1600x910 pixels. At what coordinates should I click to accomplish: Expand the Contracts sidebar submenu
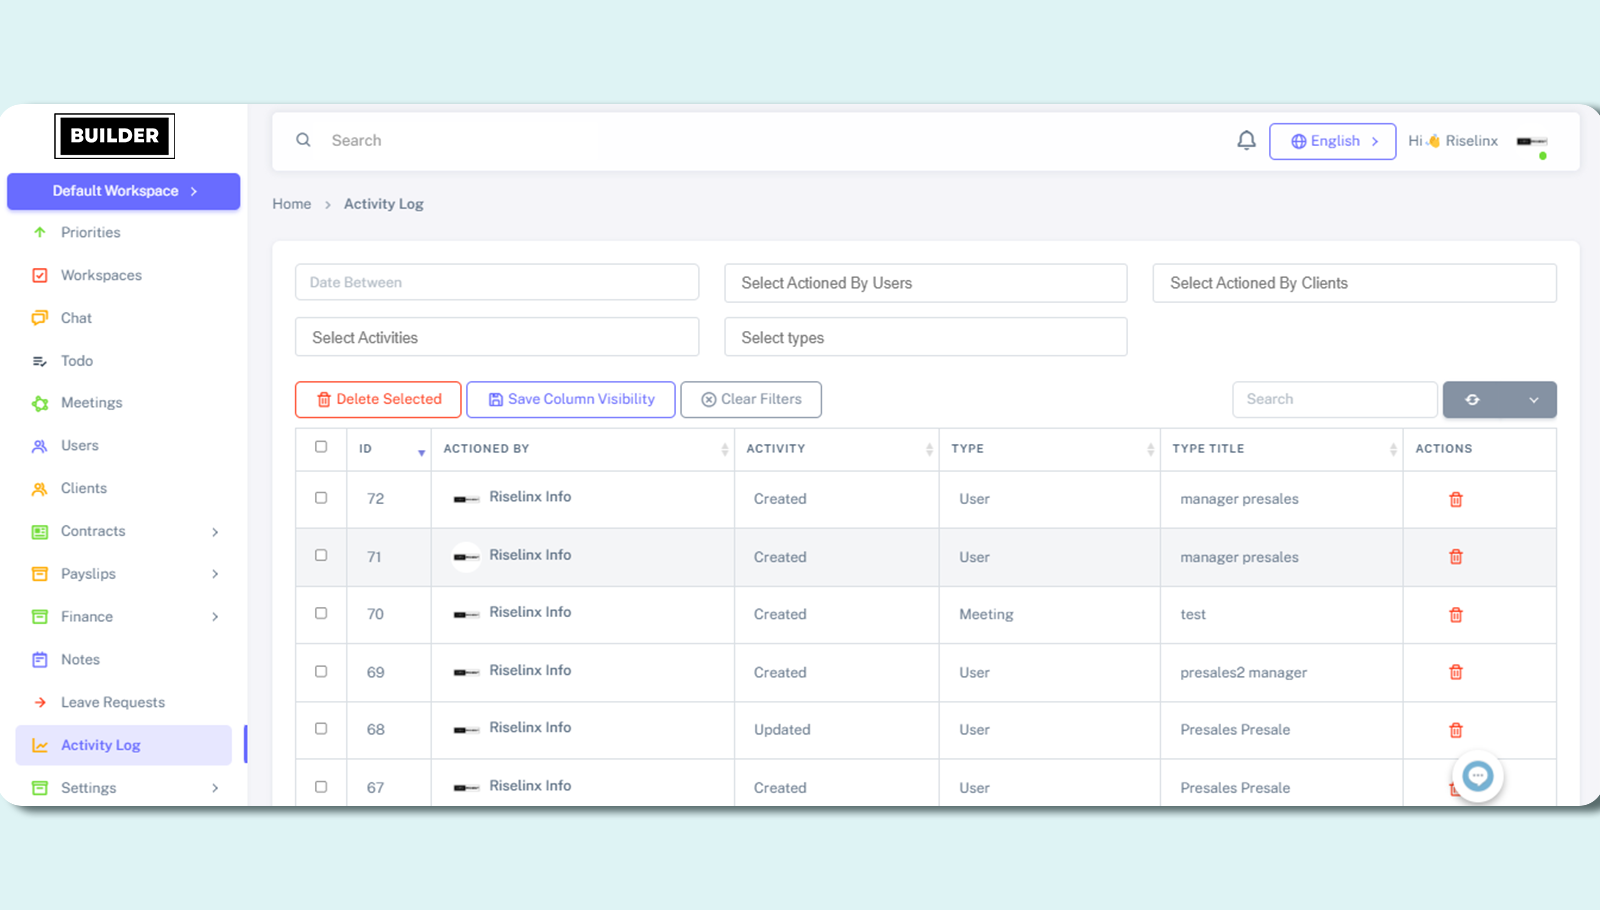tap(214, 532)
